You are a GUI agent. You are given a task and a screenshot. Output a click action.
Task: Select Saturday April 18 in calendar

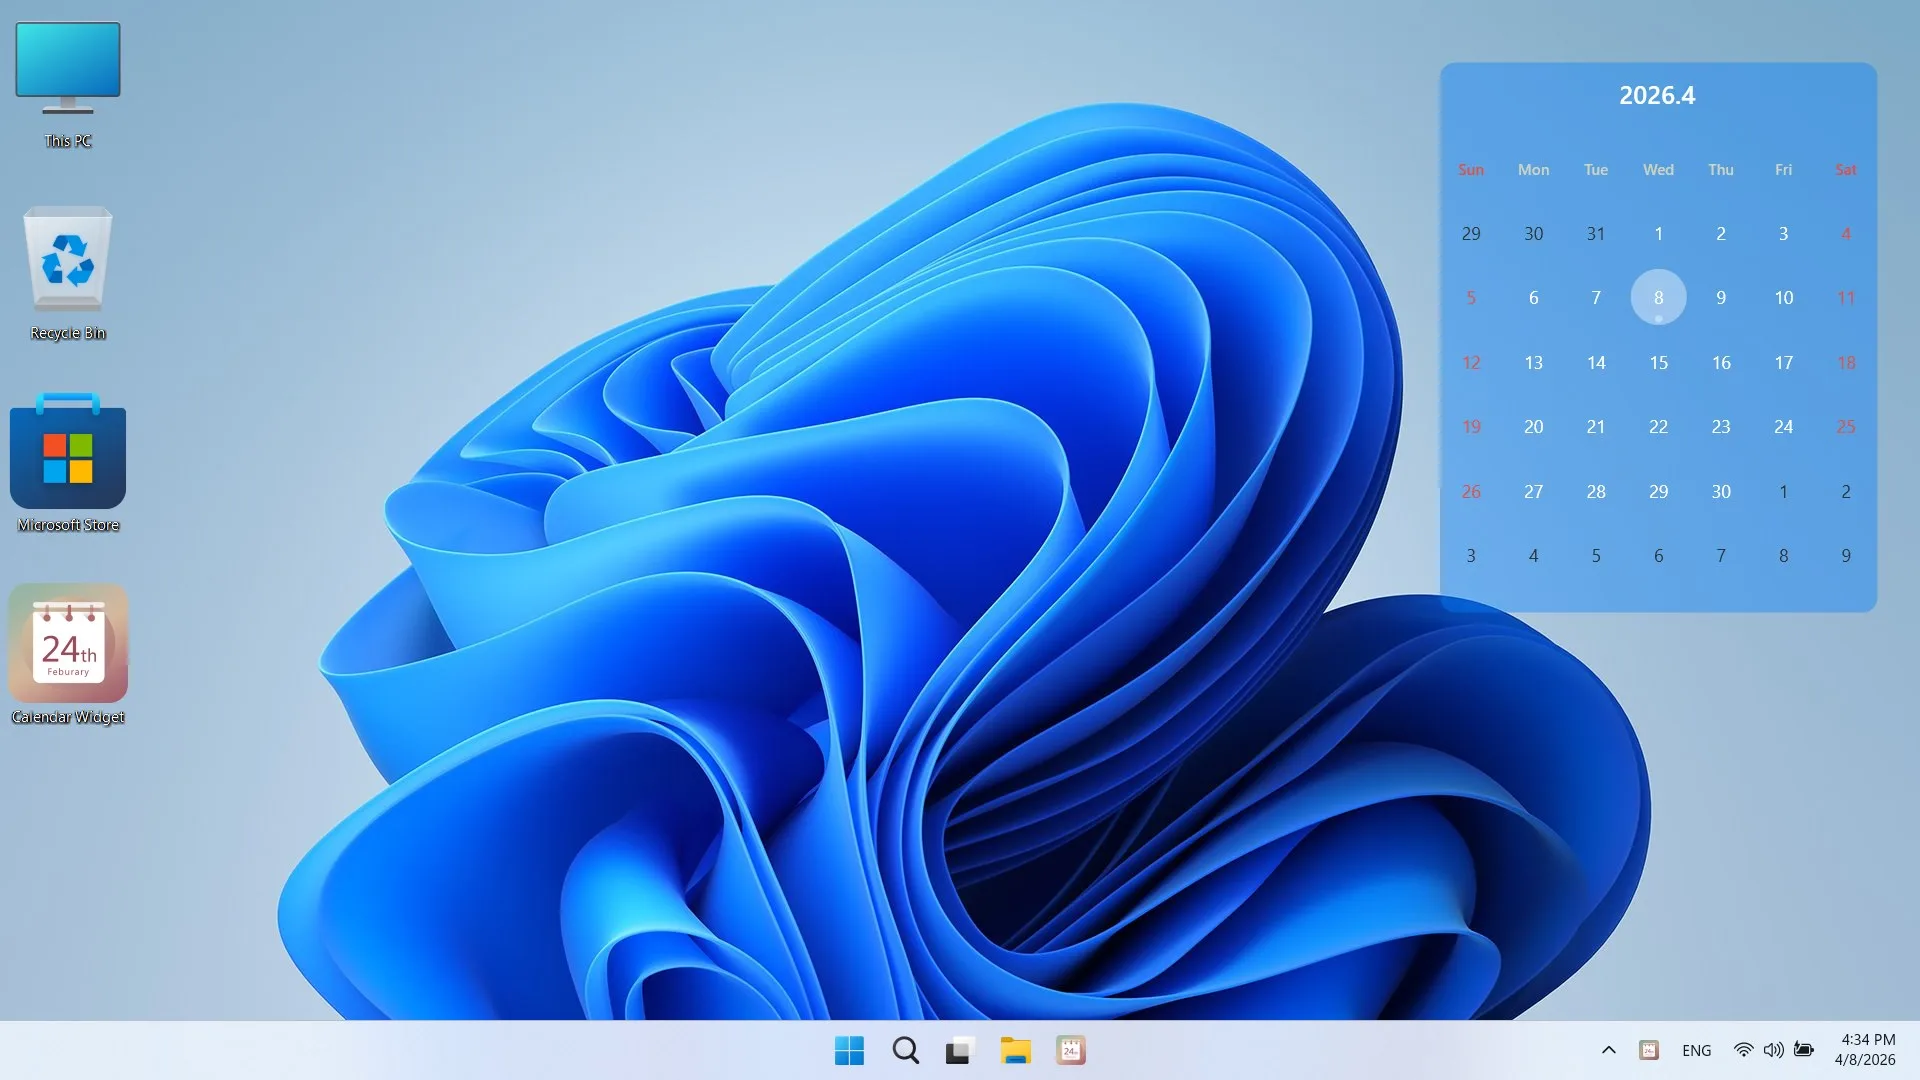point(1846,362)
